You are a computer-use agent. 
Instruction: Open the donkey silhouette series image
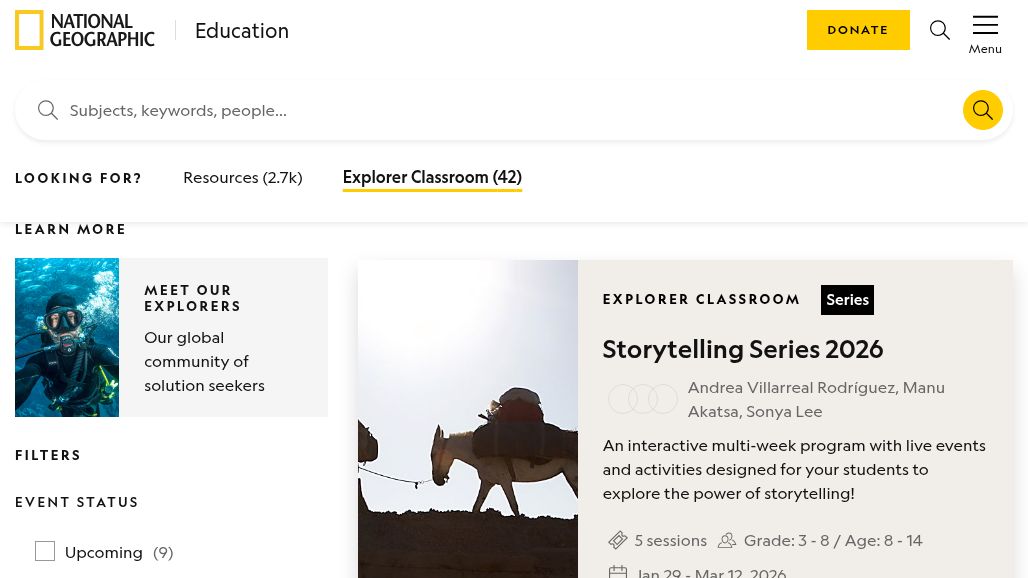coord(468,420)
